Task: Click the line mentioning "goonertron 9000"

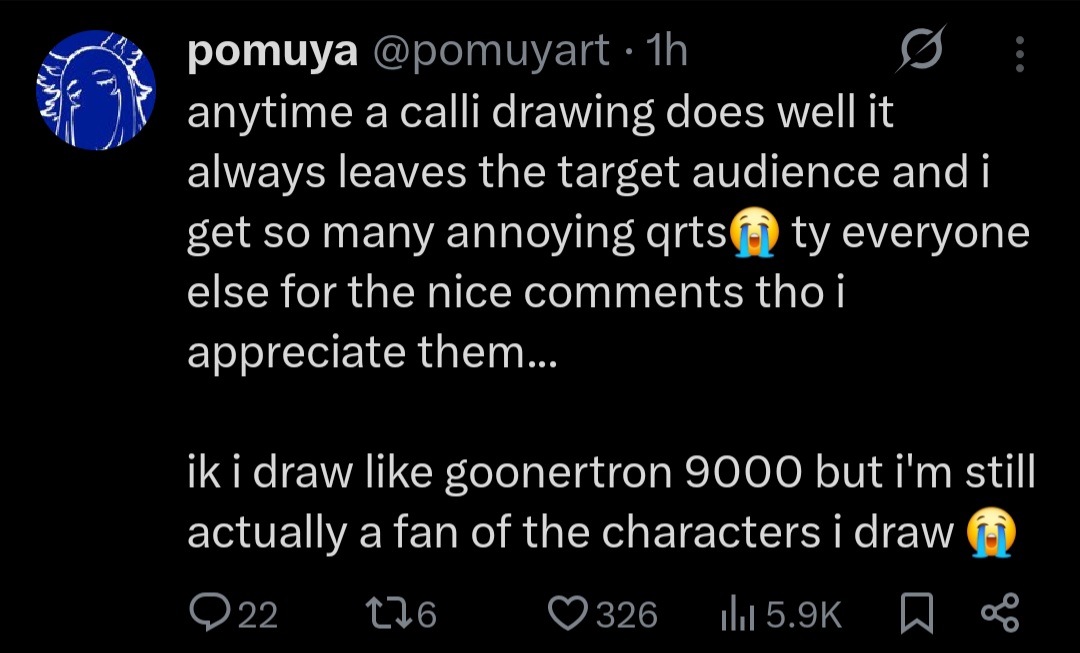Action: click(610, 474)
